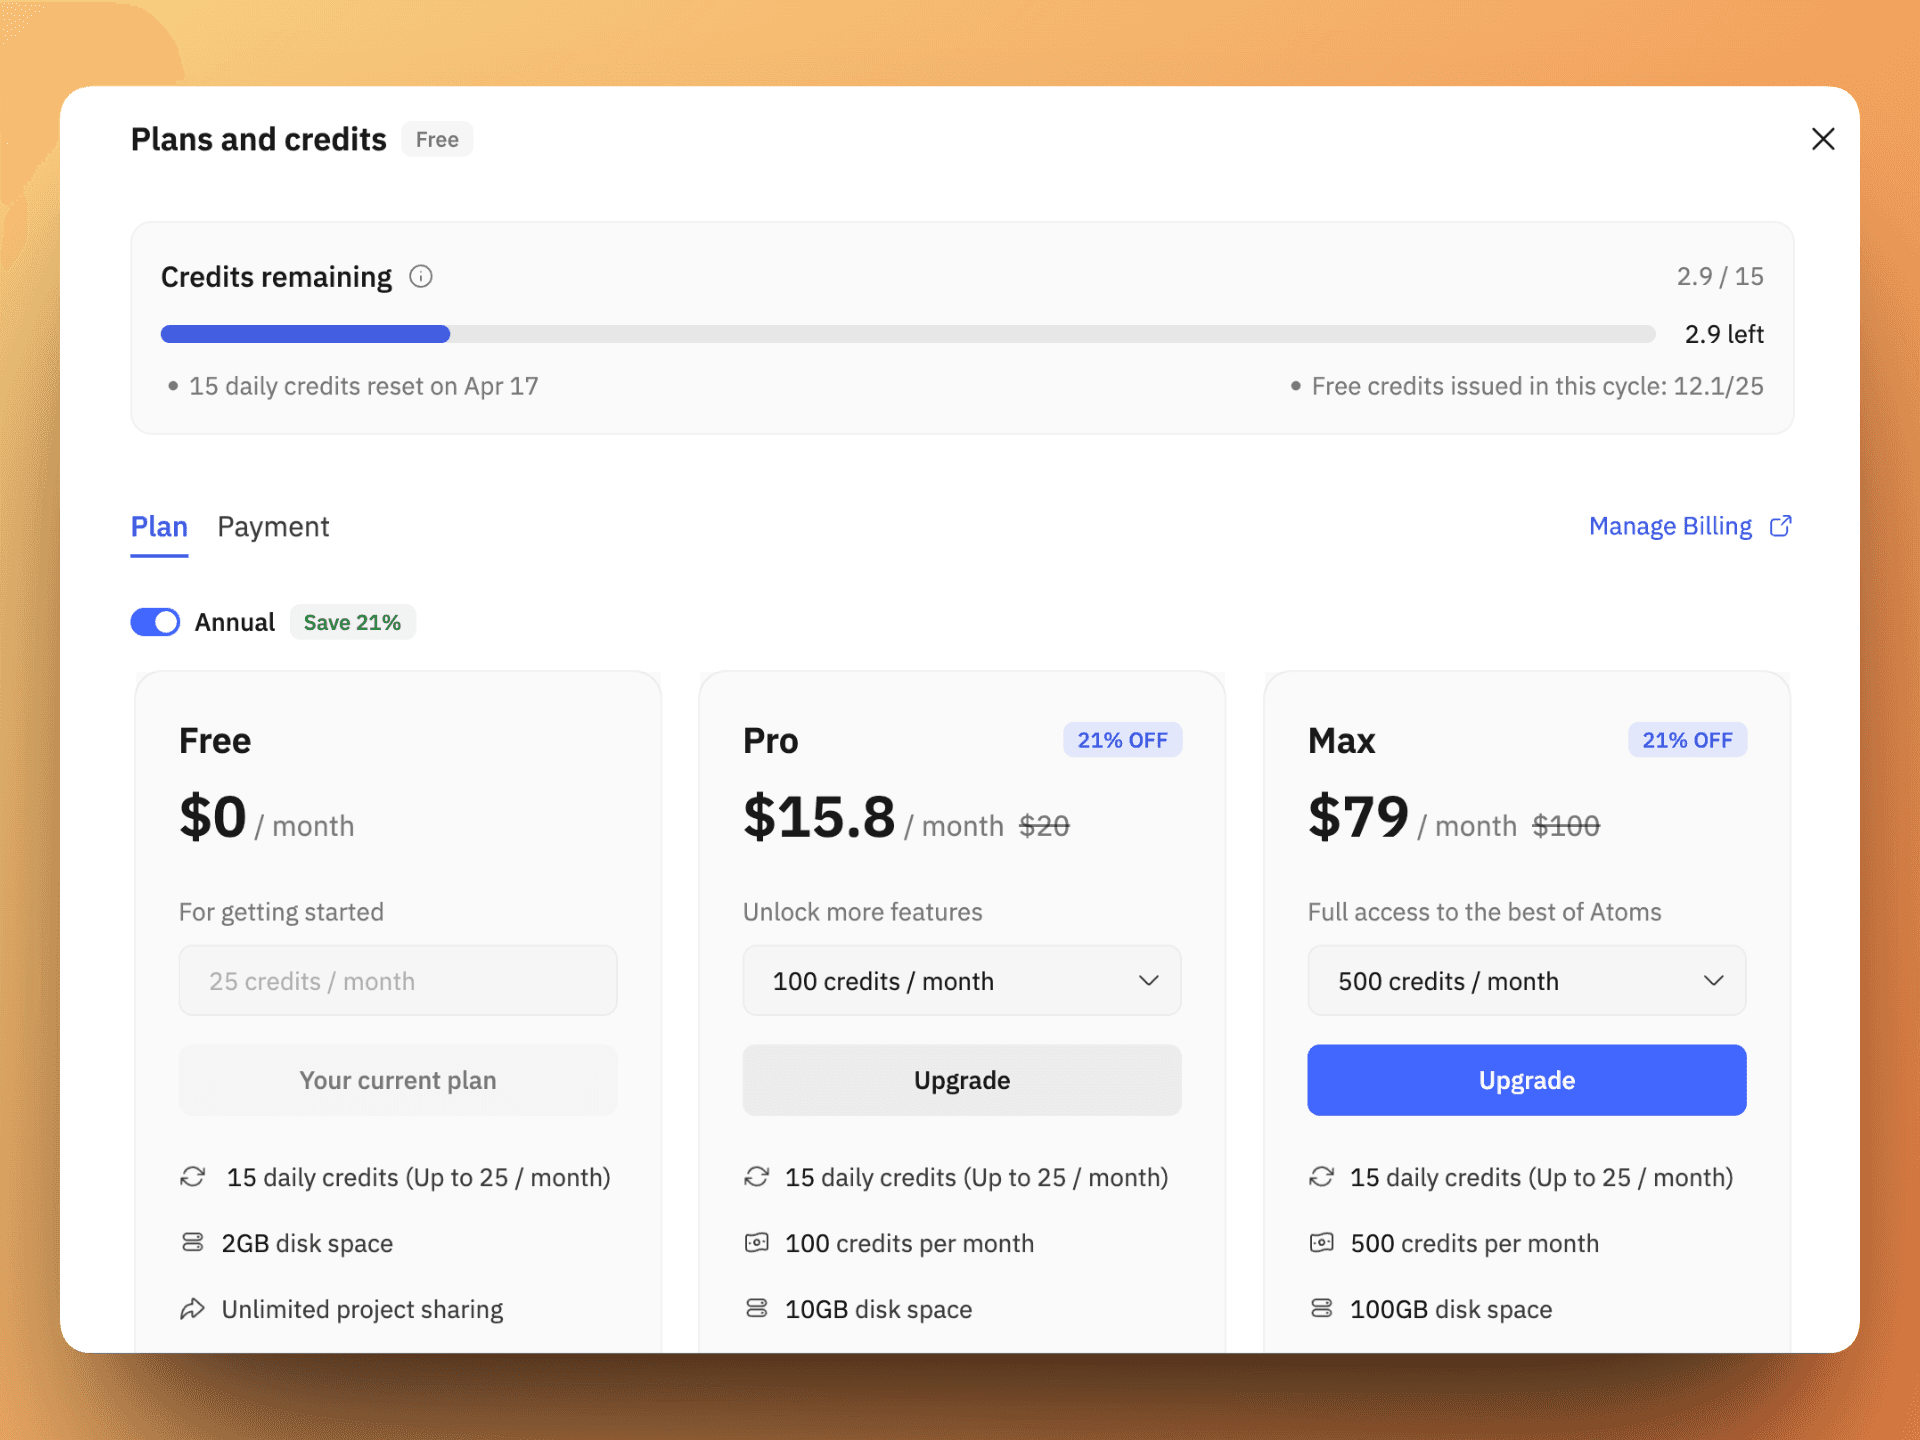The width and height of the screenshot is (1920, 1440).
Task: Click the disk space icon under Free plan
Action: tap(192, 1242)
